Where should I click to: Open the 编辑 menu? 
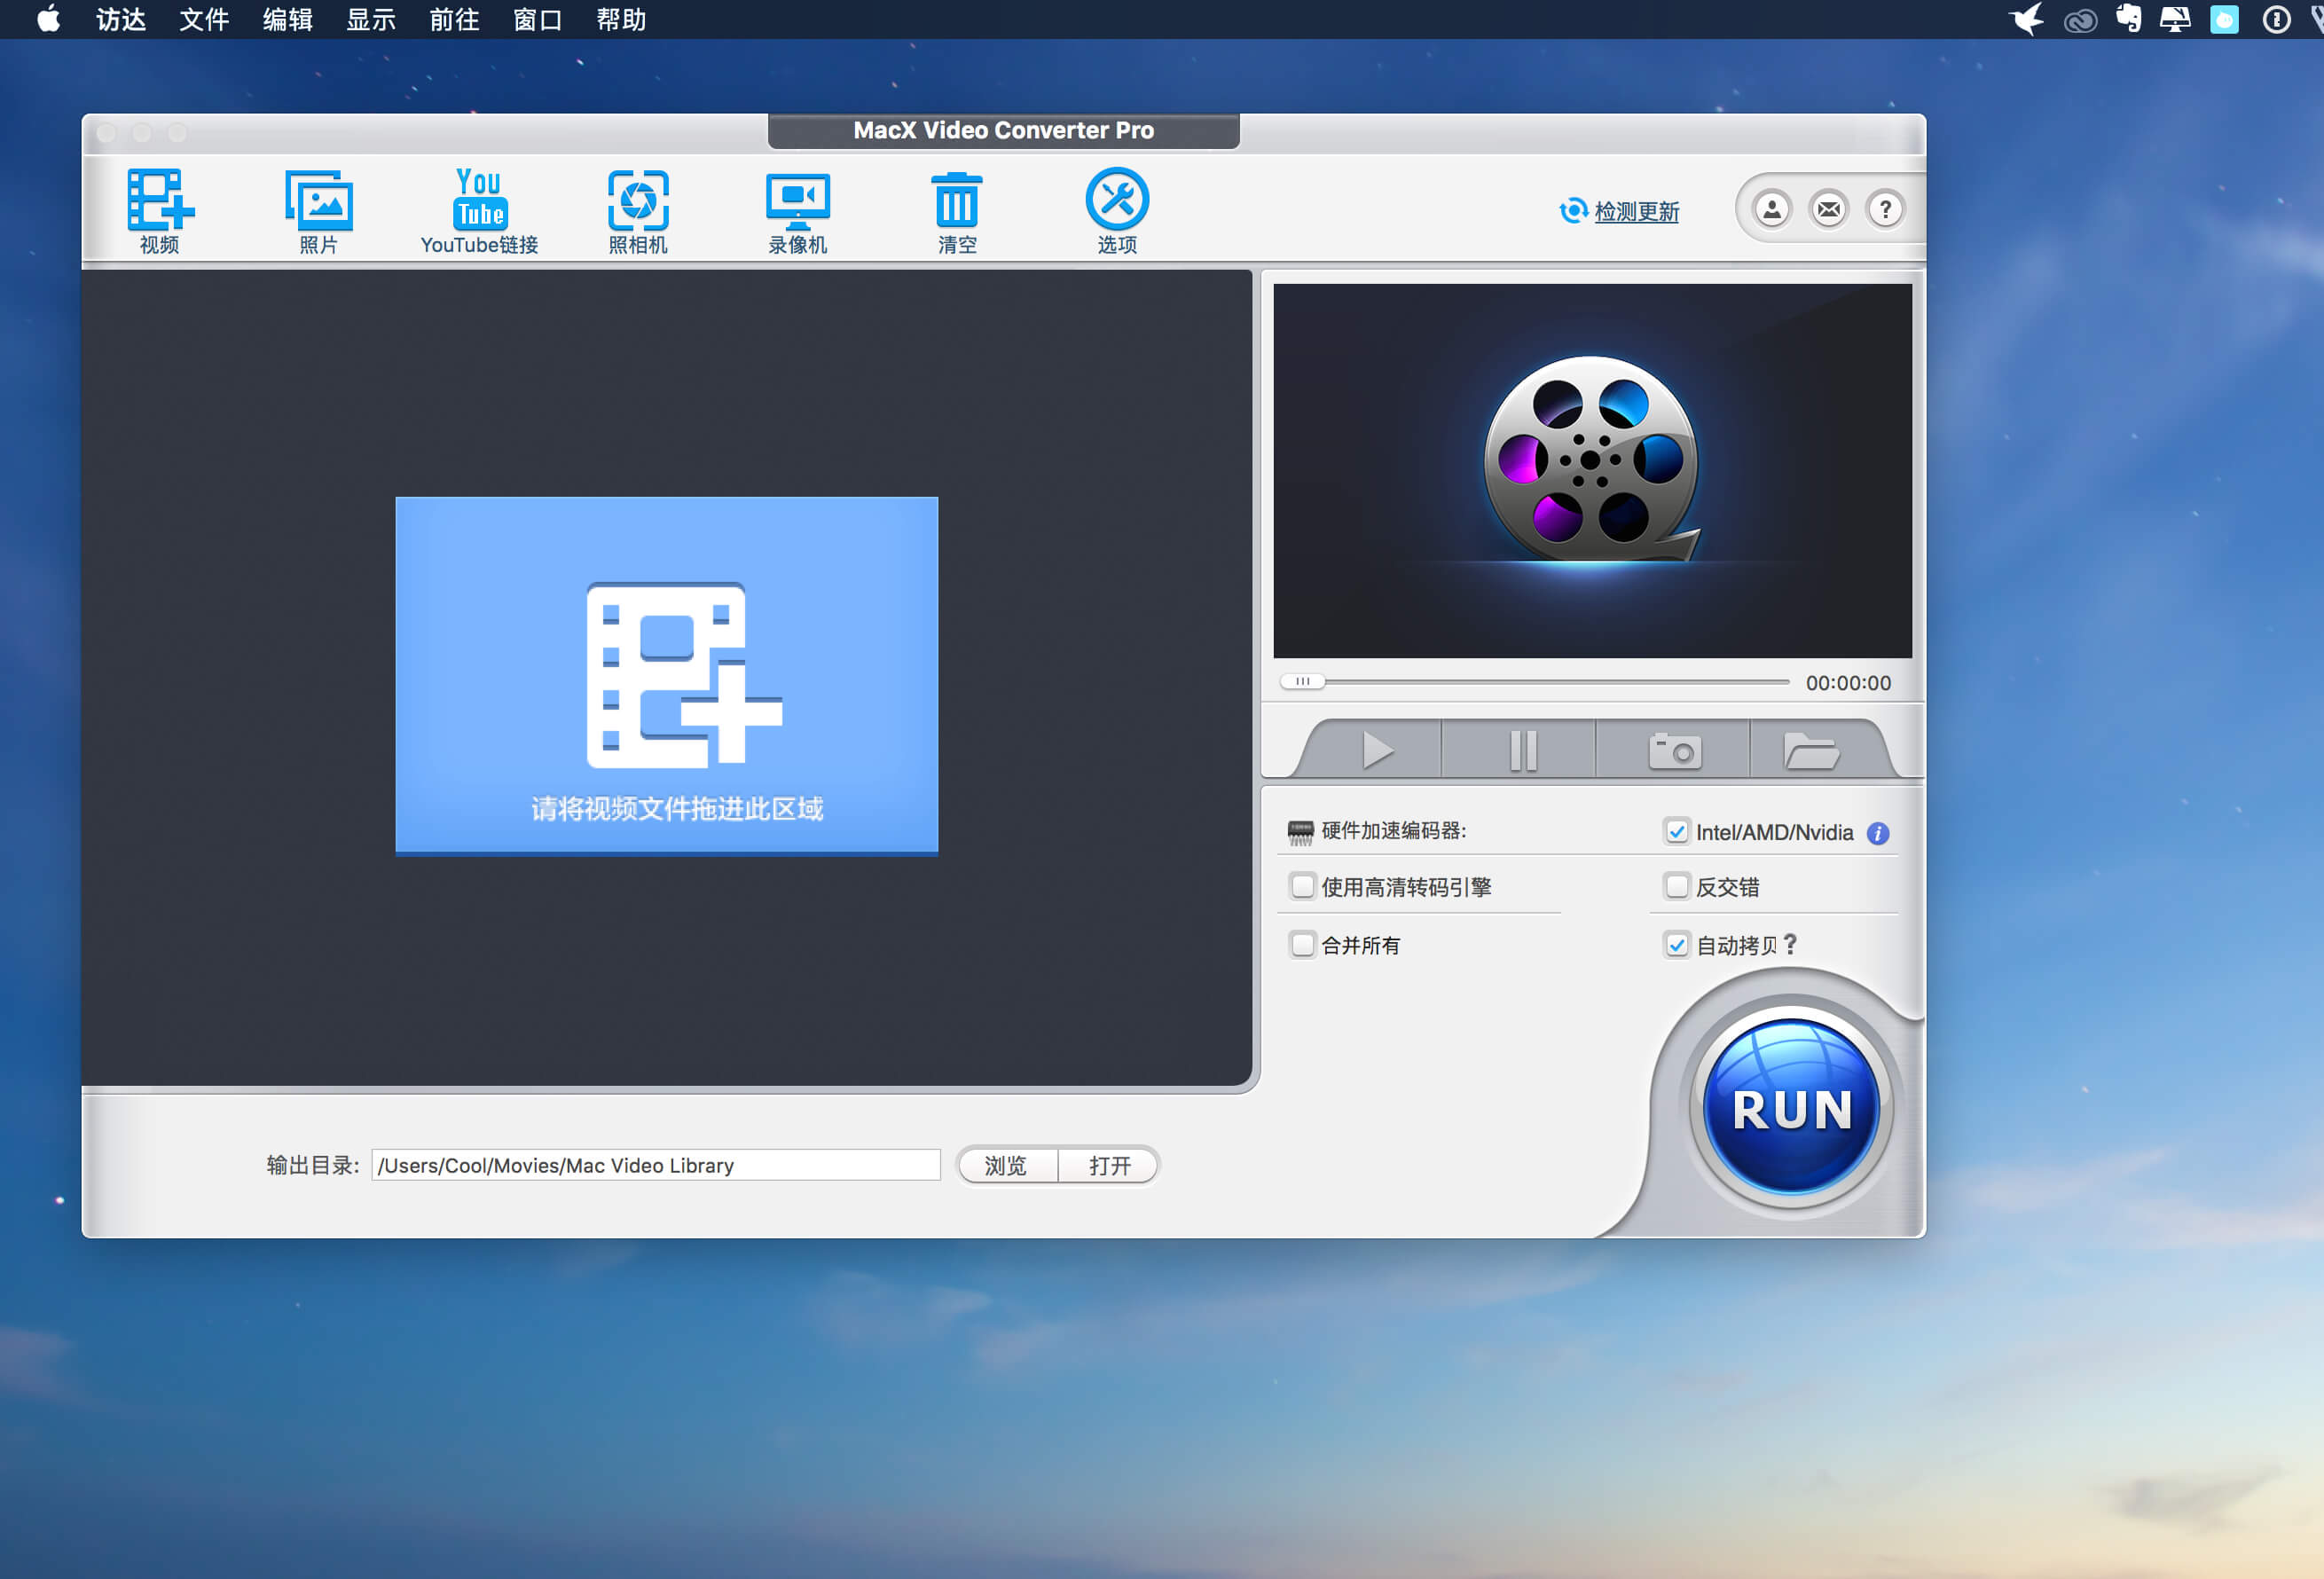click(288, 19)
